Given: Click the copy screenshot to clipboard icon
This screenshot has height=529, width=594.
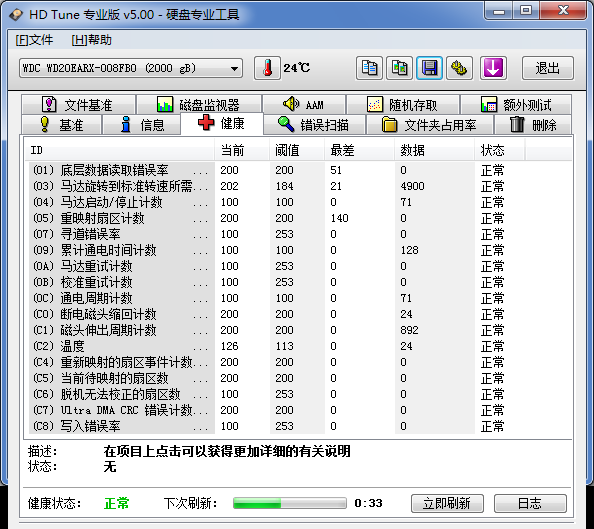Looking at the screenshot, I should click(399, 68).
